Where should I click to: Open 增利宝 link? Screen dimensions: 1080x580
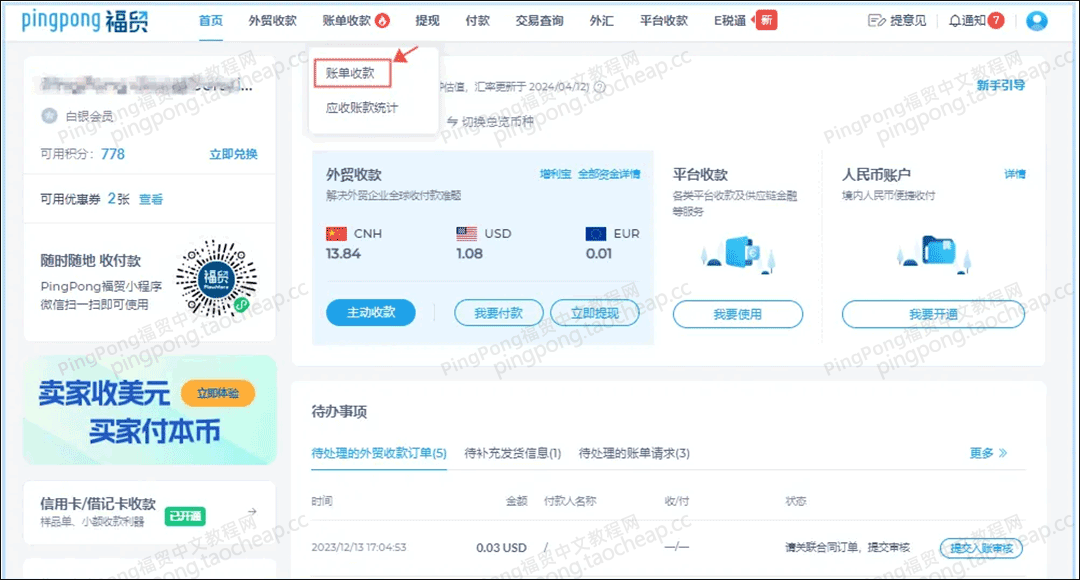coord(555,174)
